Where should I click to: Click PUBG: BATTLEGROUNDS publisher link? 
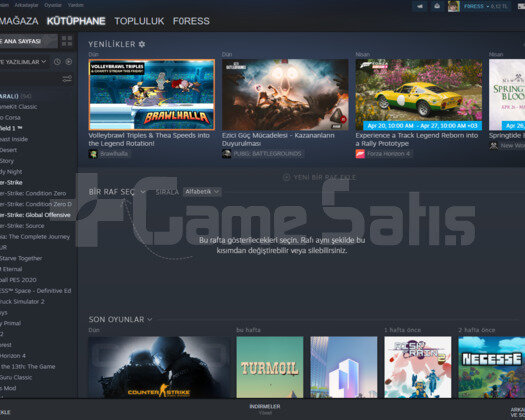click(268, 154)
